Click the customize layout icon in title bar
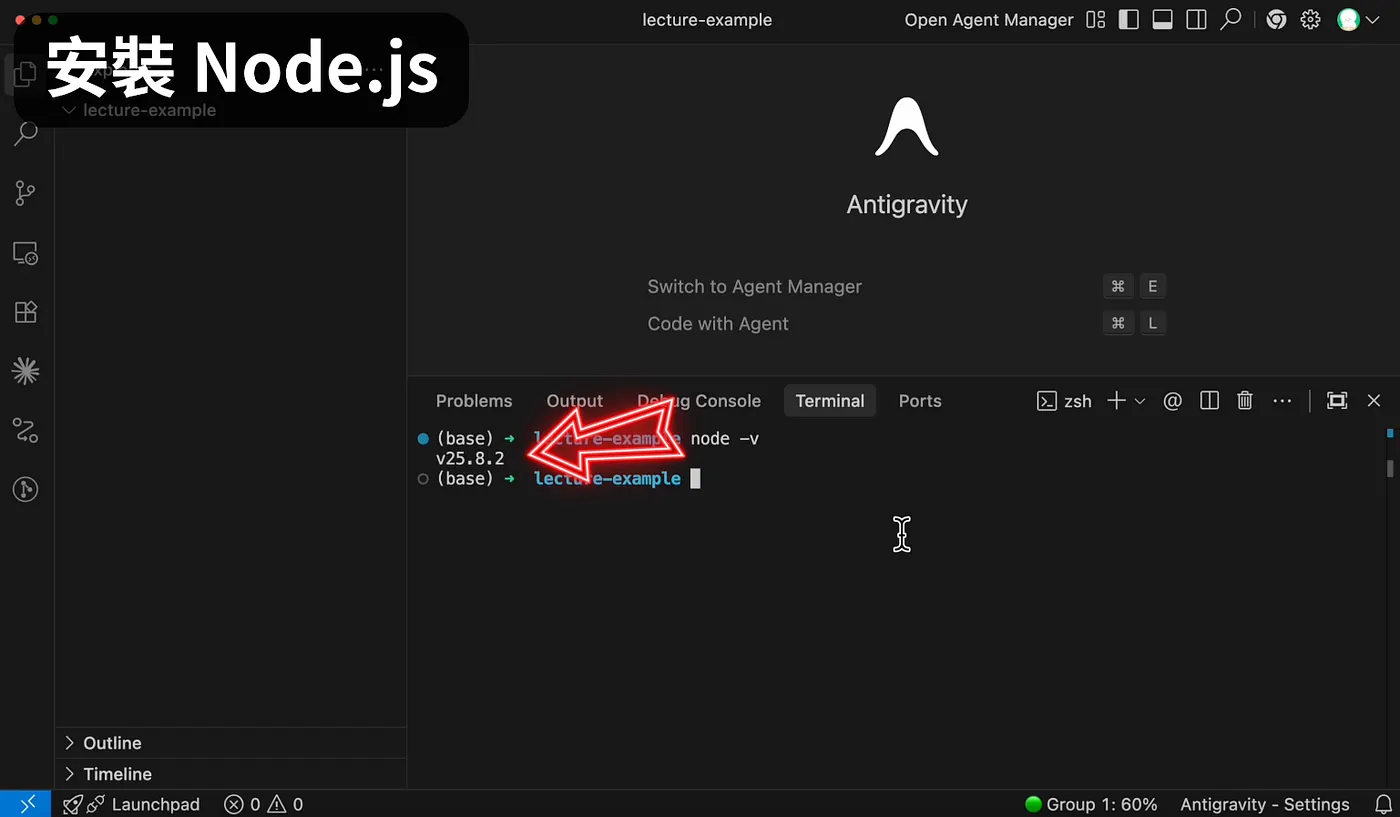1400x817 pixels. coord(1096,20)
